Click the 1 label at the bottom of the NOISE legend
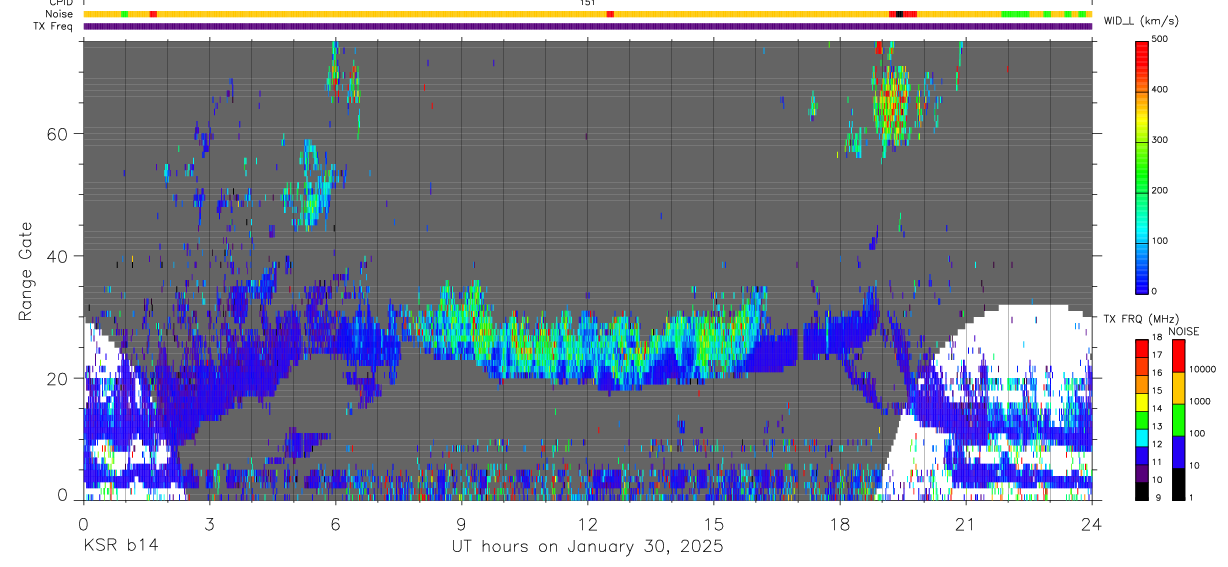 (x=1193, y=498)
